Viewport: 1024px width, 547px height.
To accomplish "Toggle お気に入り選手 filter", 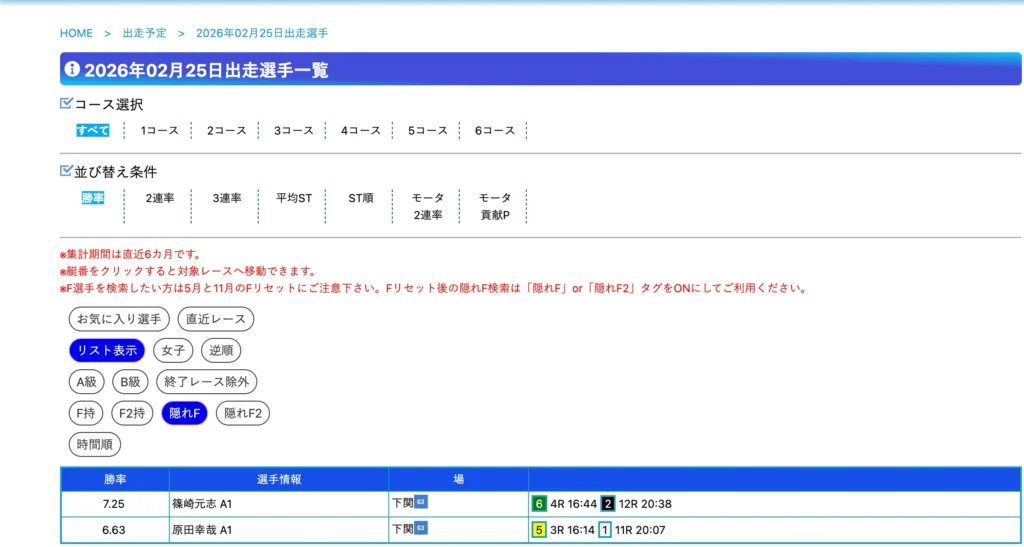I will (x=119, y=319).
